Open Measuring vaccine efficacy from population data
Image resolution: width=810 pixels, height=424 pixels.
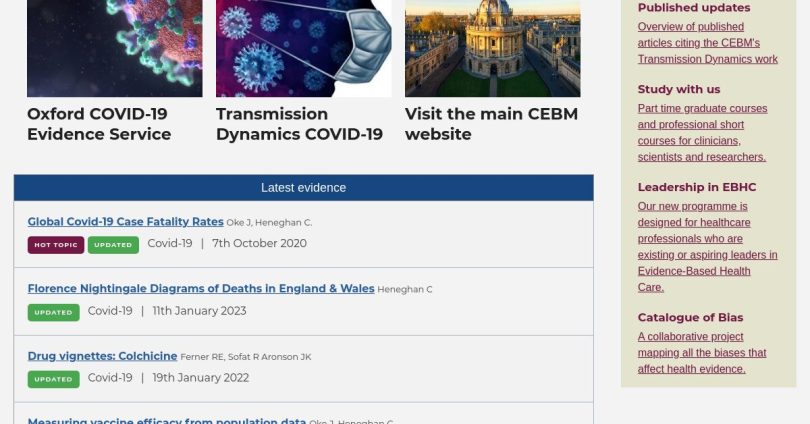pyautogui.click(x=166, y=421)
